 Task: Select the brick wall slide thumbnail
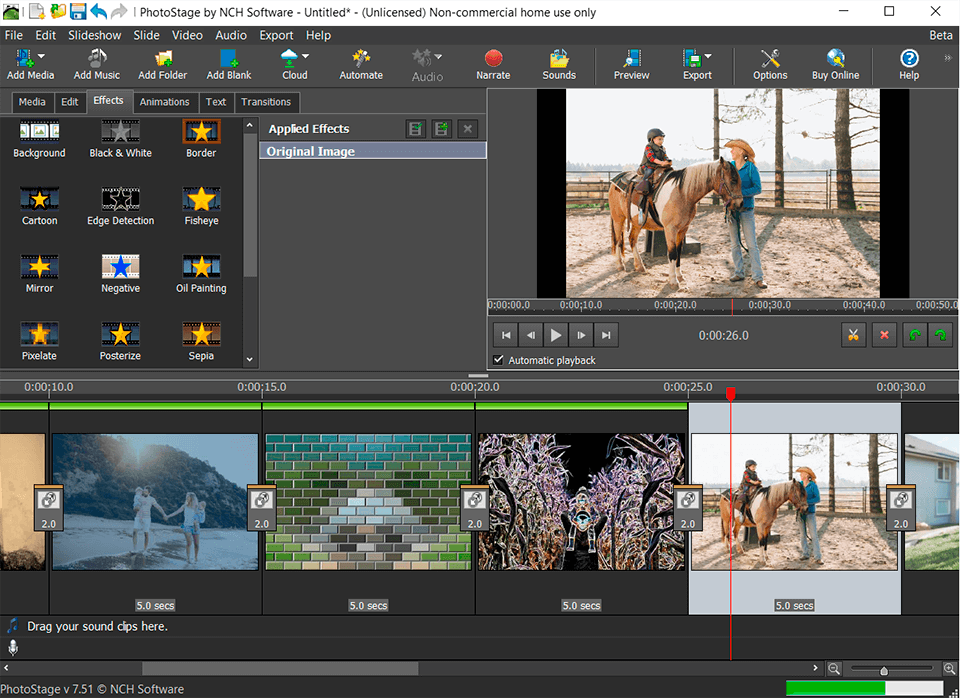pyautogui.click(x=368, y=502)
